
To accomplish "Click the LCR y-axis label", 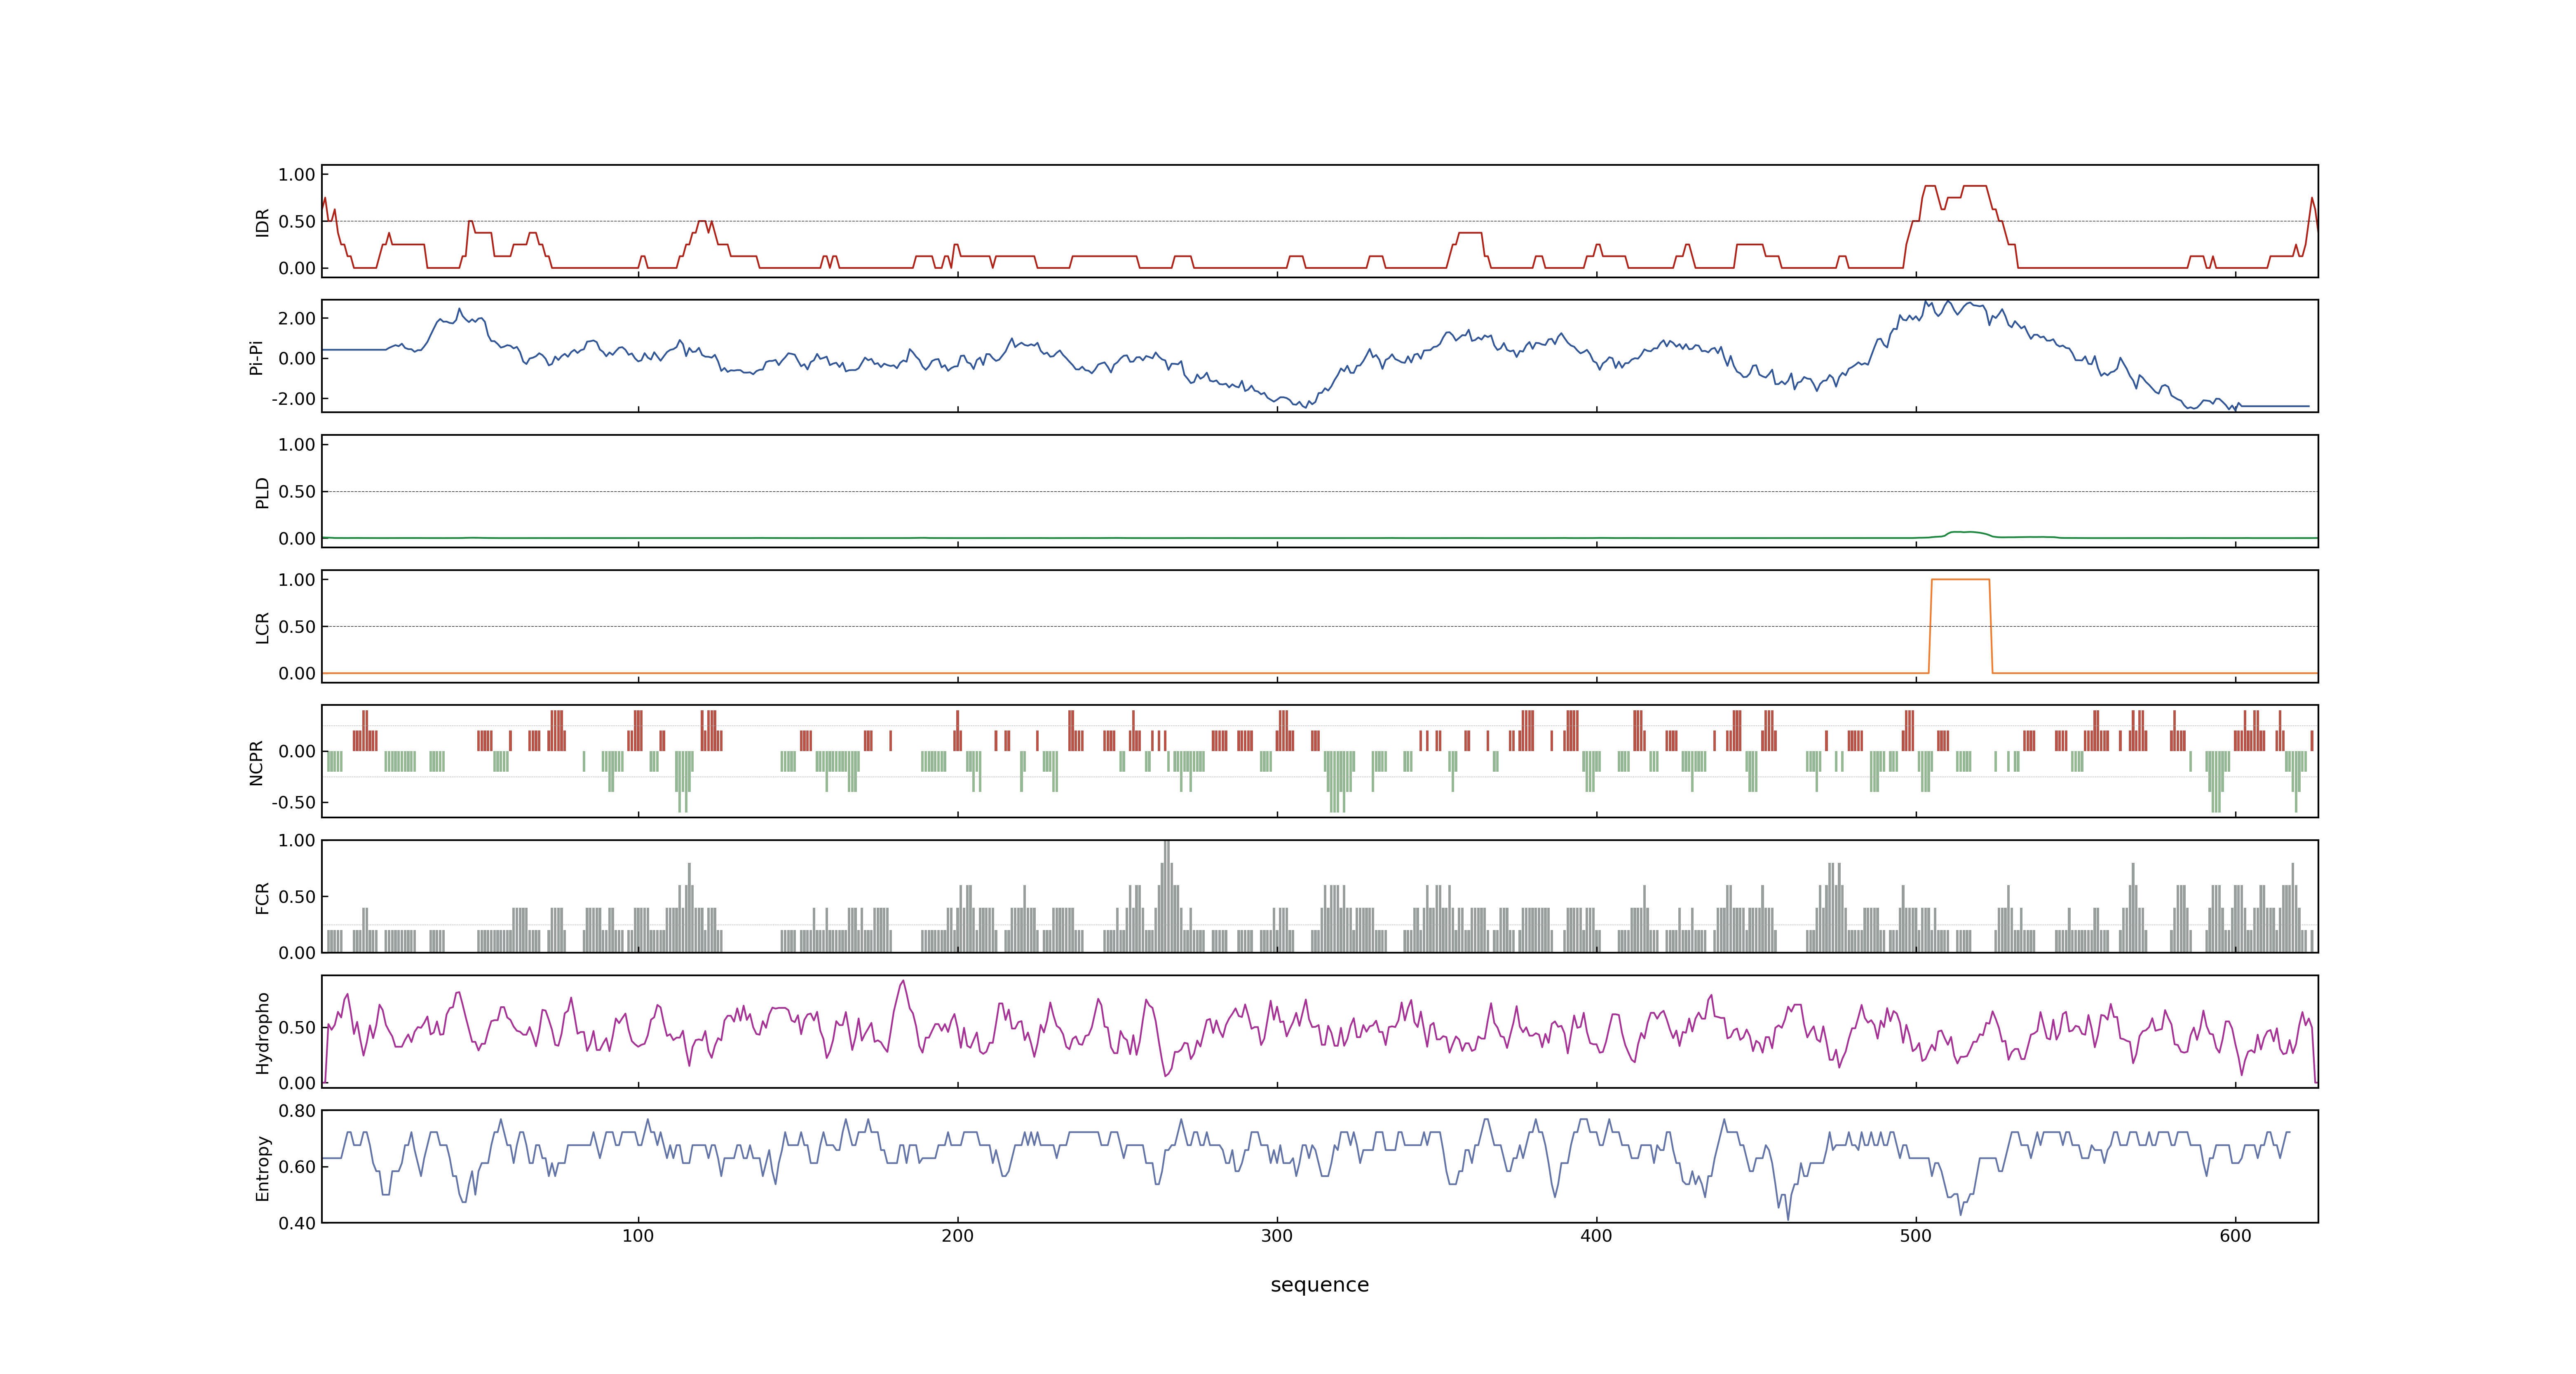I will pyautogui.click(x=263, y=627).
